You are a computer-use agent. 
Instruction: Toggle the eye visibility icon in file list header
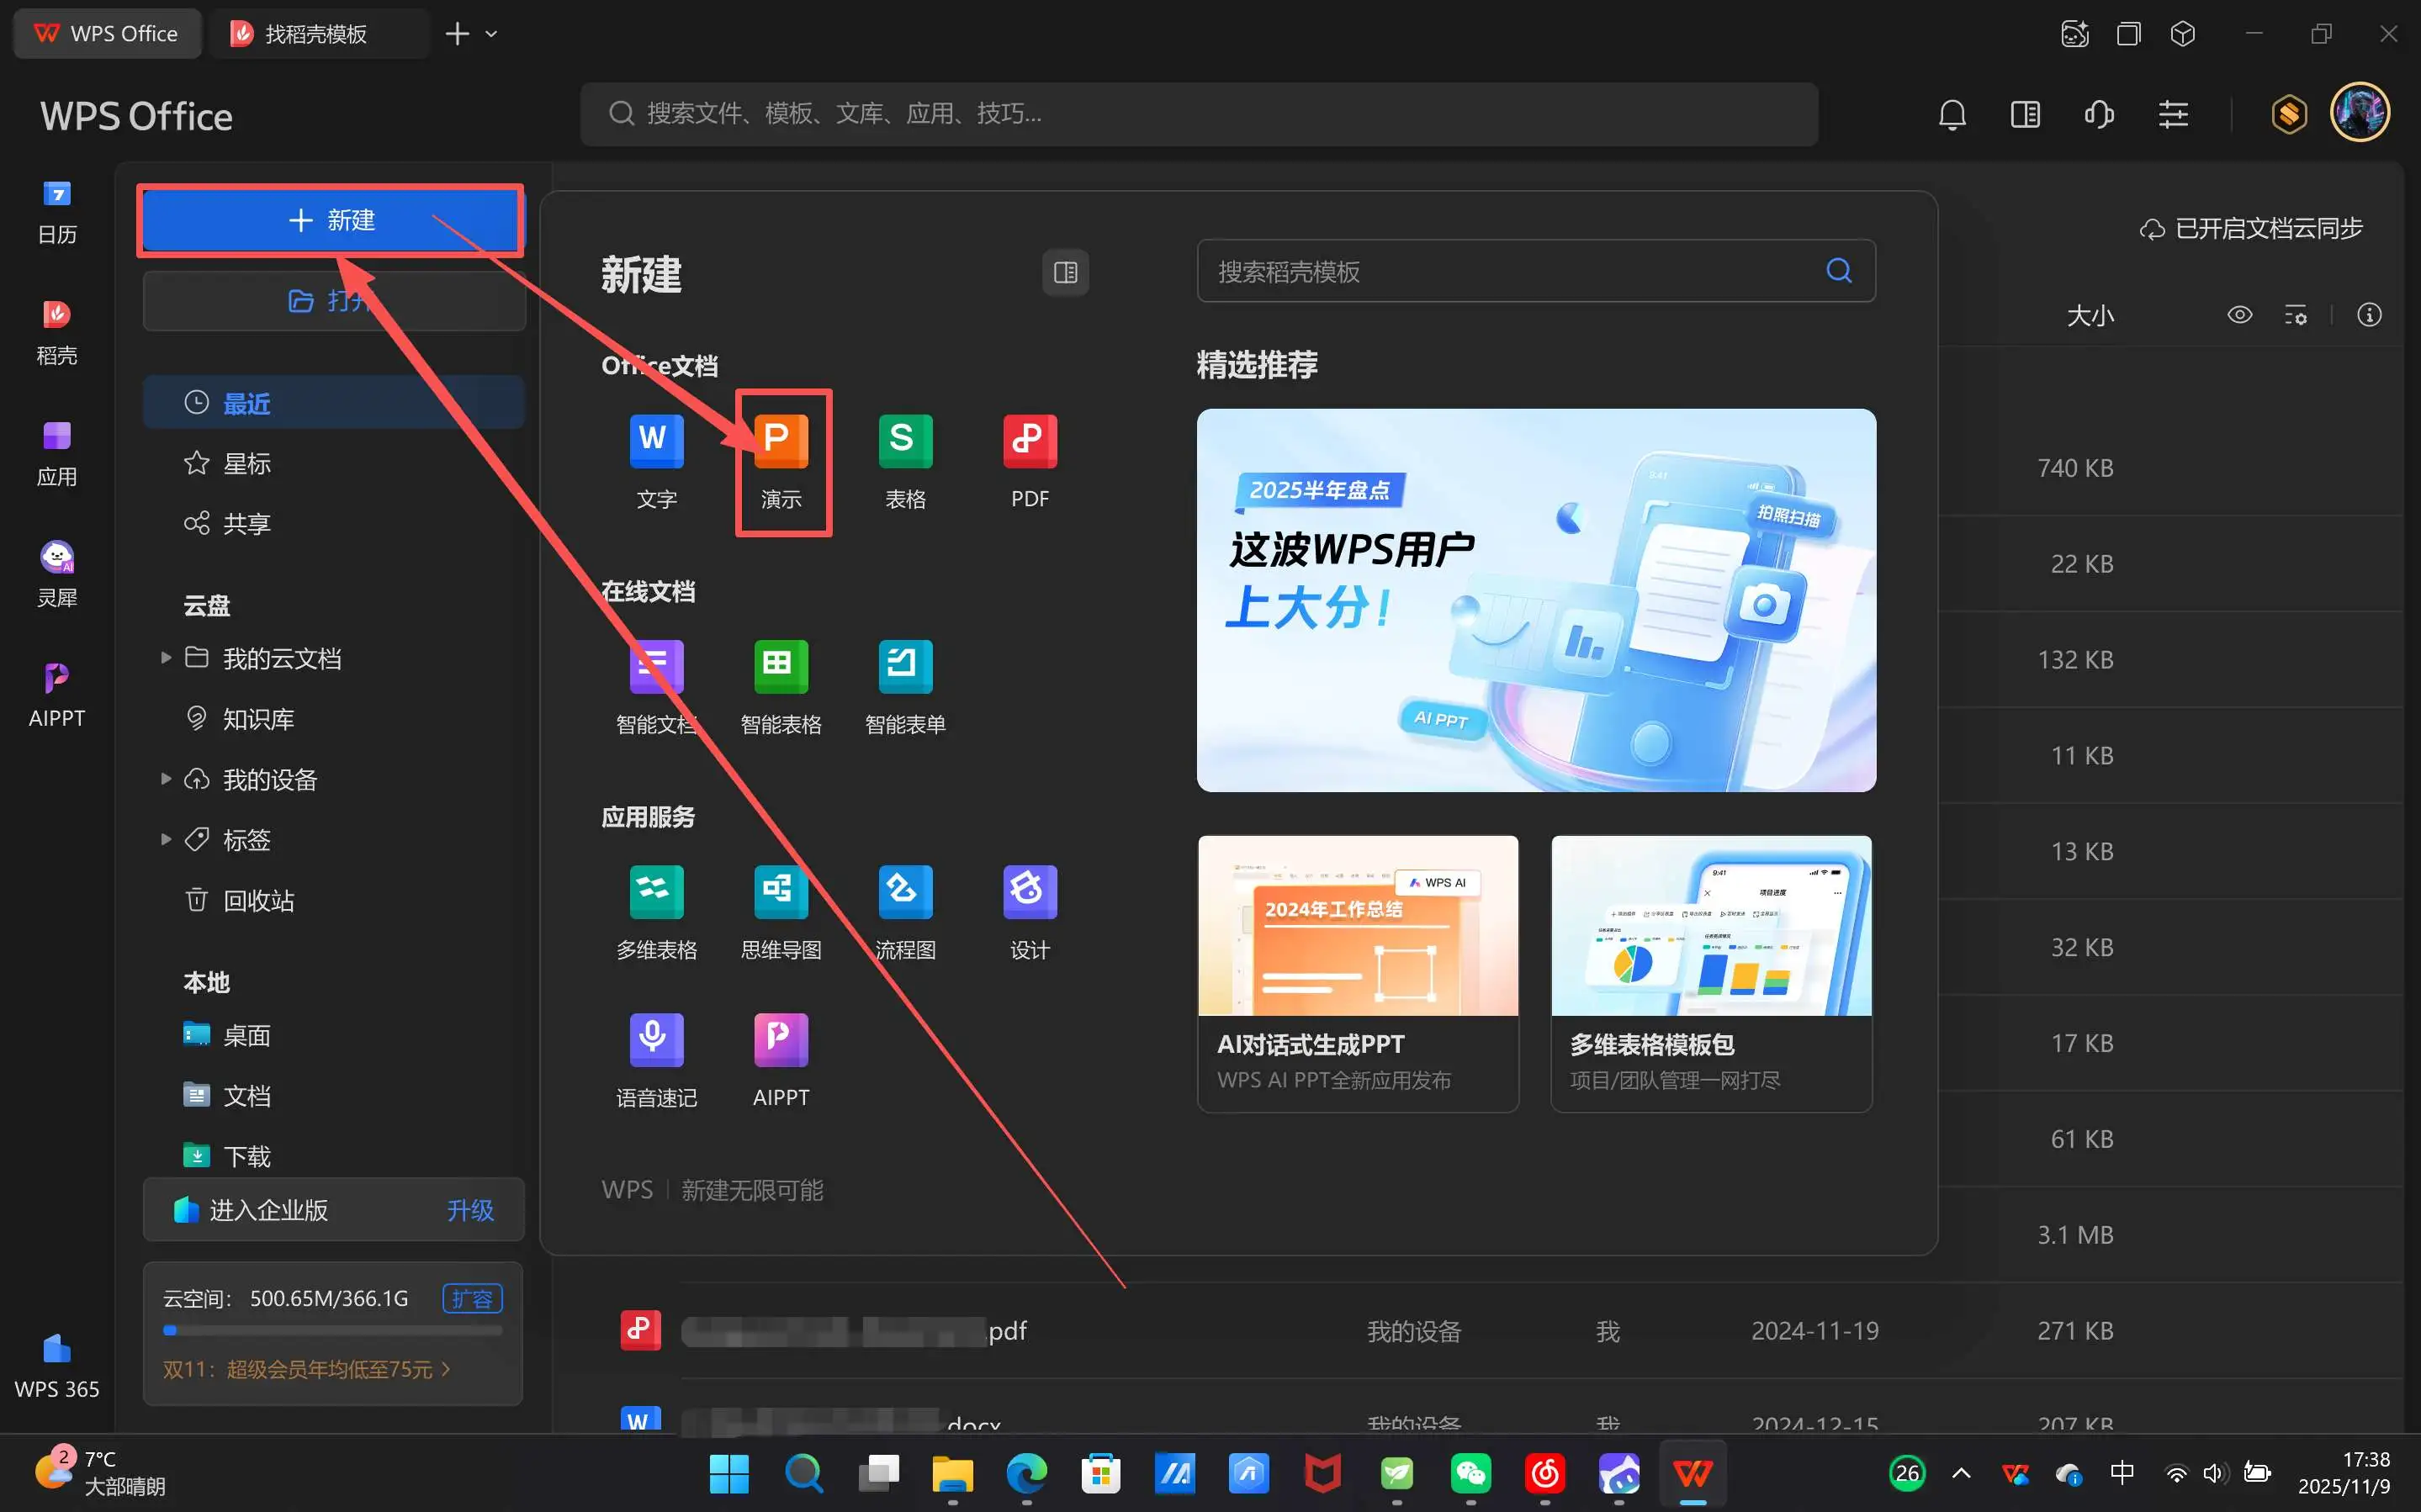coord(2240,315)
